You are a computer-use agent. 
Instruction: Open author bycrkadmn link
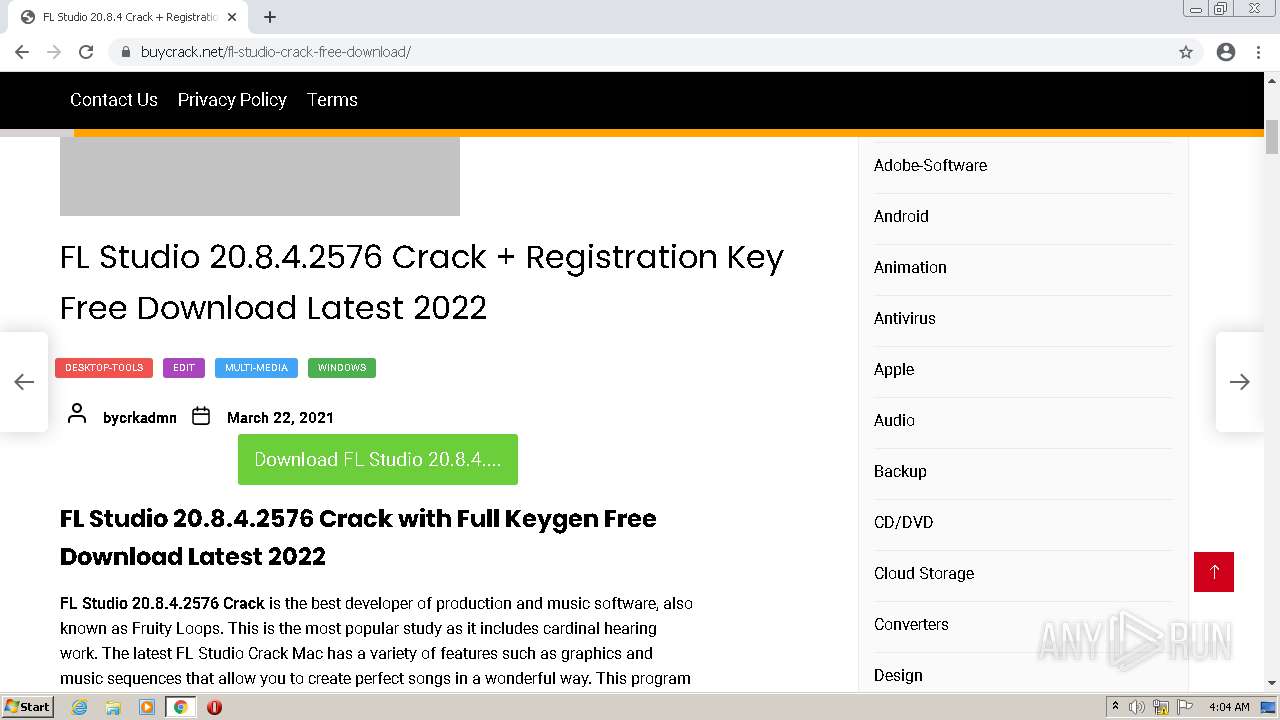(x=140, y=417)
